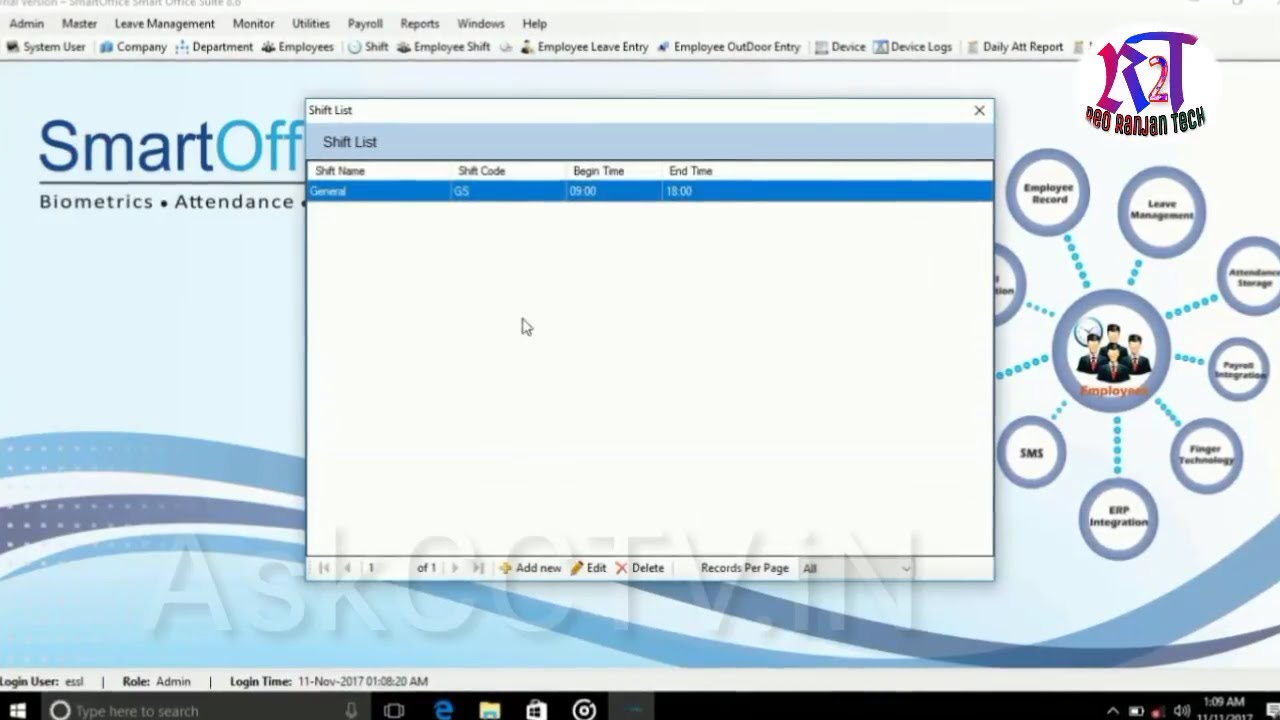Launch Microsoft Edge from taskbar
This screenshot has height=720, width=1280.
click(x=444, y=710)
